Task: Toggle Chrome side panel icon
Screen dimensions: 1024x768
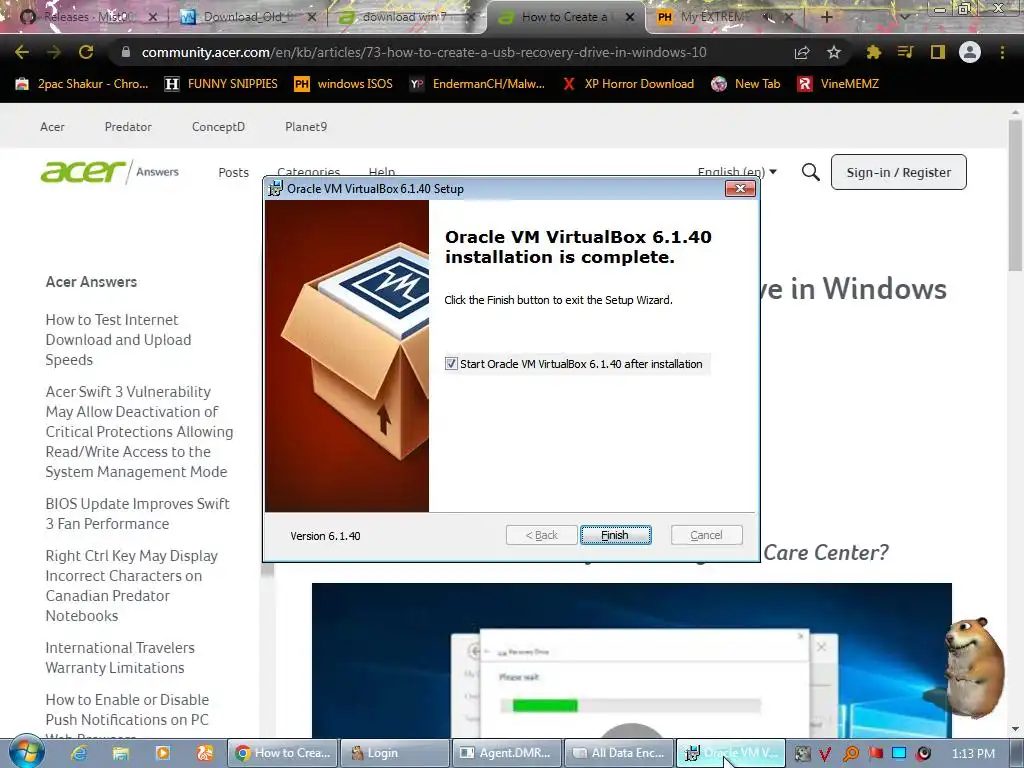Action: [x=938, y=52]
